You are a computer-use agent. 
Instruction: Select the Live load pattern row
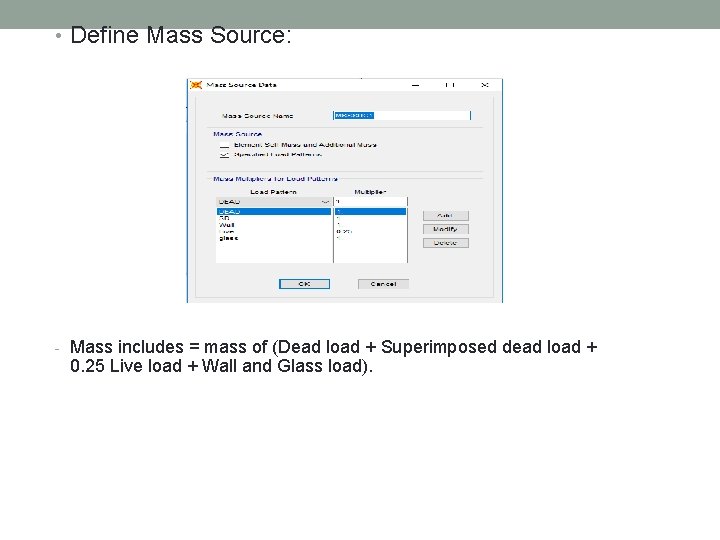point(274,232)
